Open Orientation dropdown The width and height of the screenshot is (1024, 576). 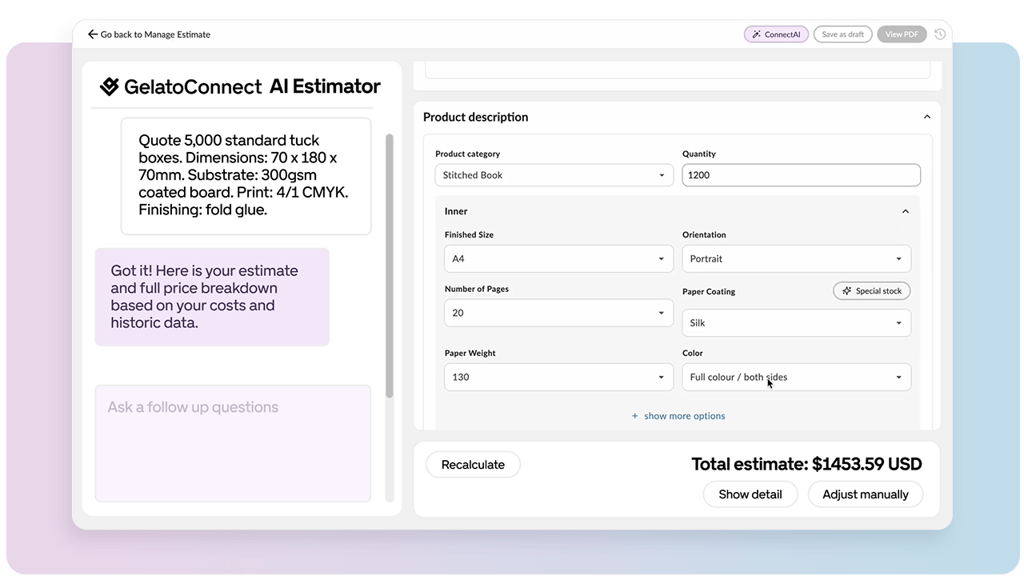pos(796,259)
